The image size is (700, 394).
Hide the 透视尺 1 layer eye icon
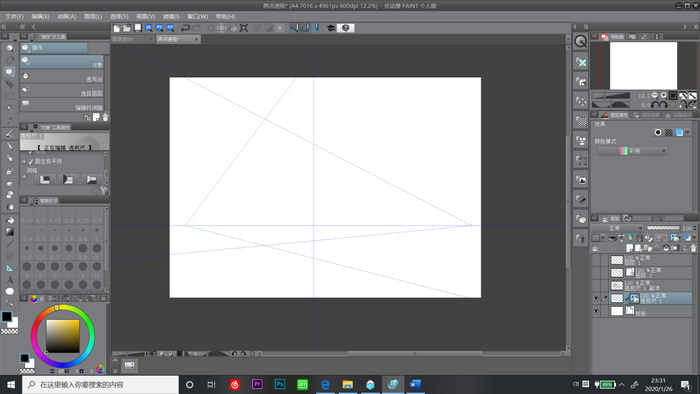click(596, 299)
